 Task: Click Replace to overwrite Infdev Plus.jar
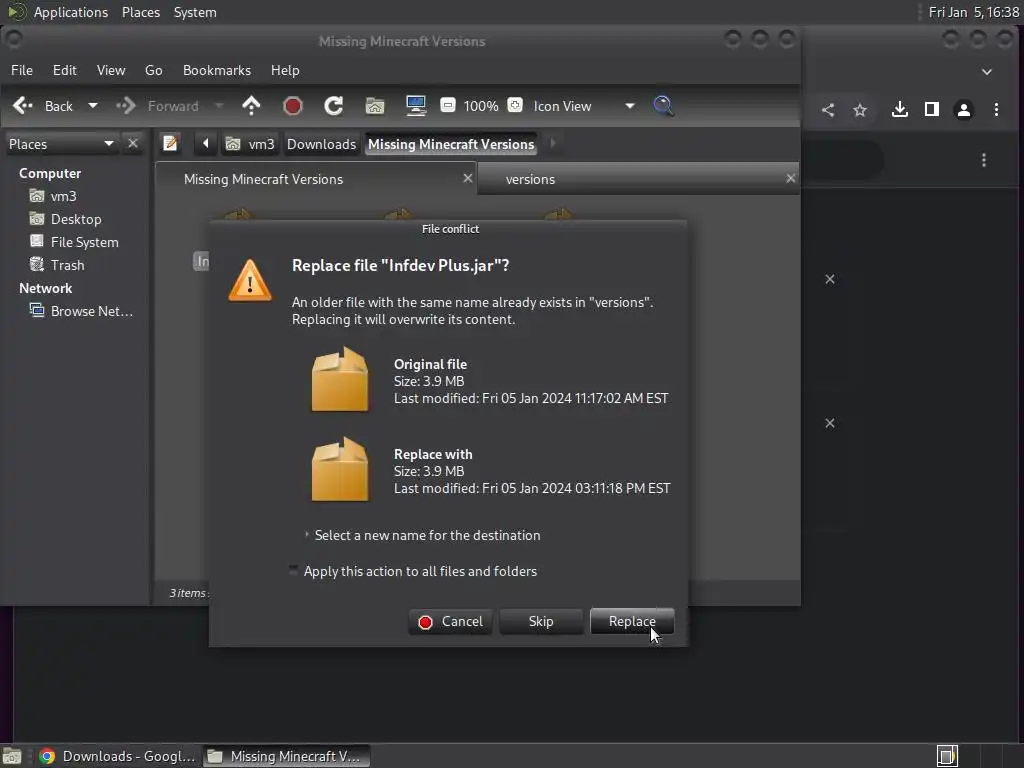[632, 621]
